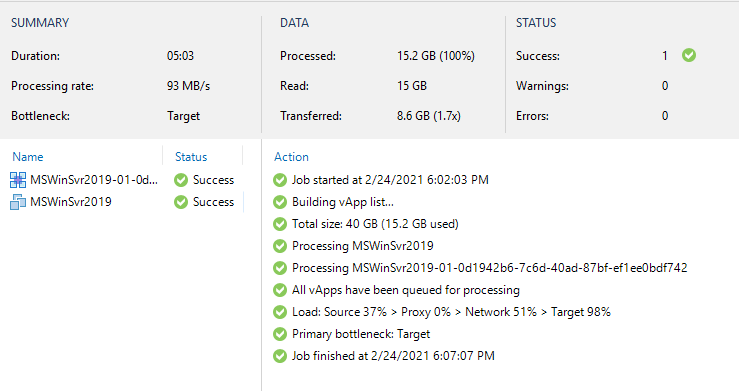This screenshot has height=391, width=739.
Task: Select the Total size: 40 GB log line
Action: [375, 224]
